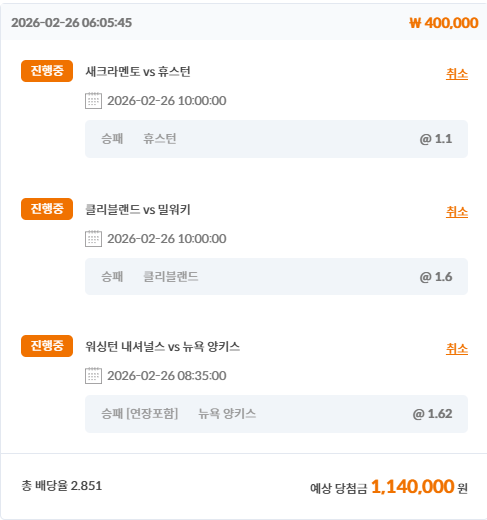Viewport: 487px width, 520px height.
Task: Click the 새크라멘토 vs 휴스턴 match title
Action: (x=138, y=72)
